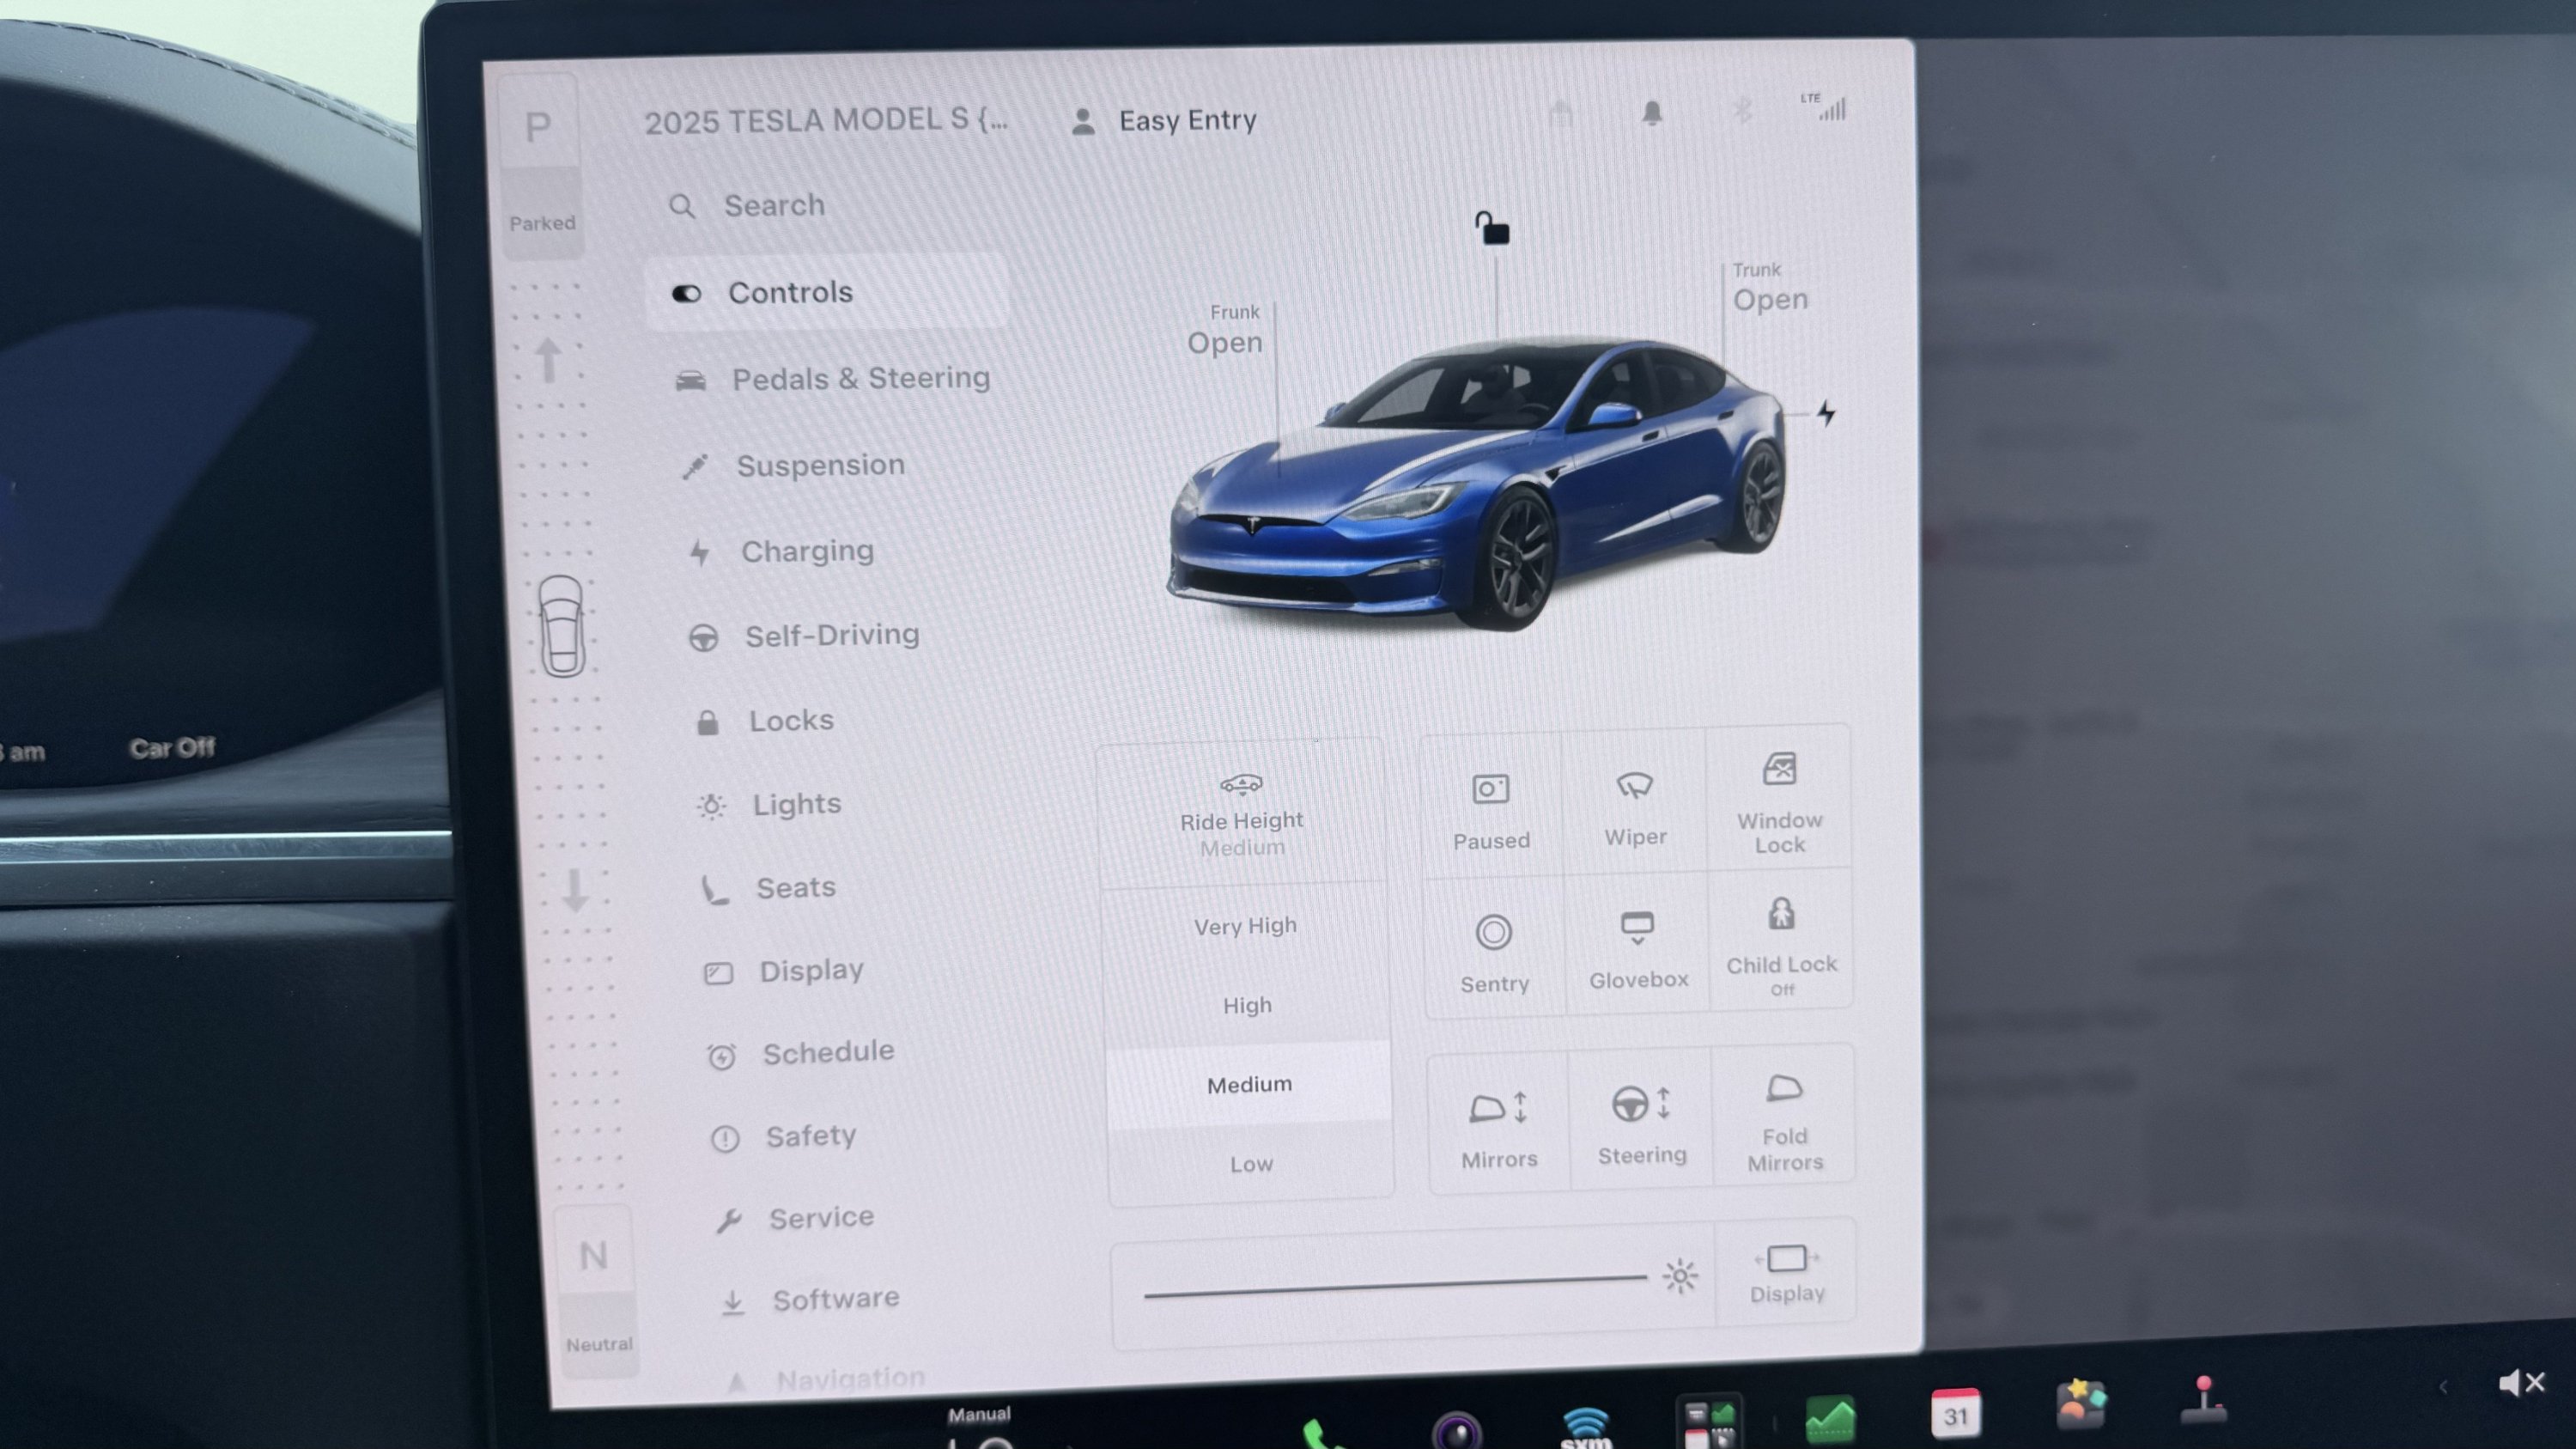Set ride height to High

tap(1247, 1006)
